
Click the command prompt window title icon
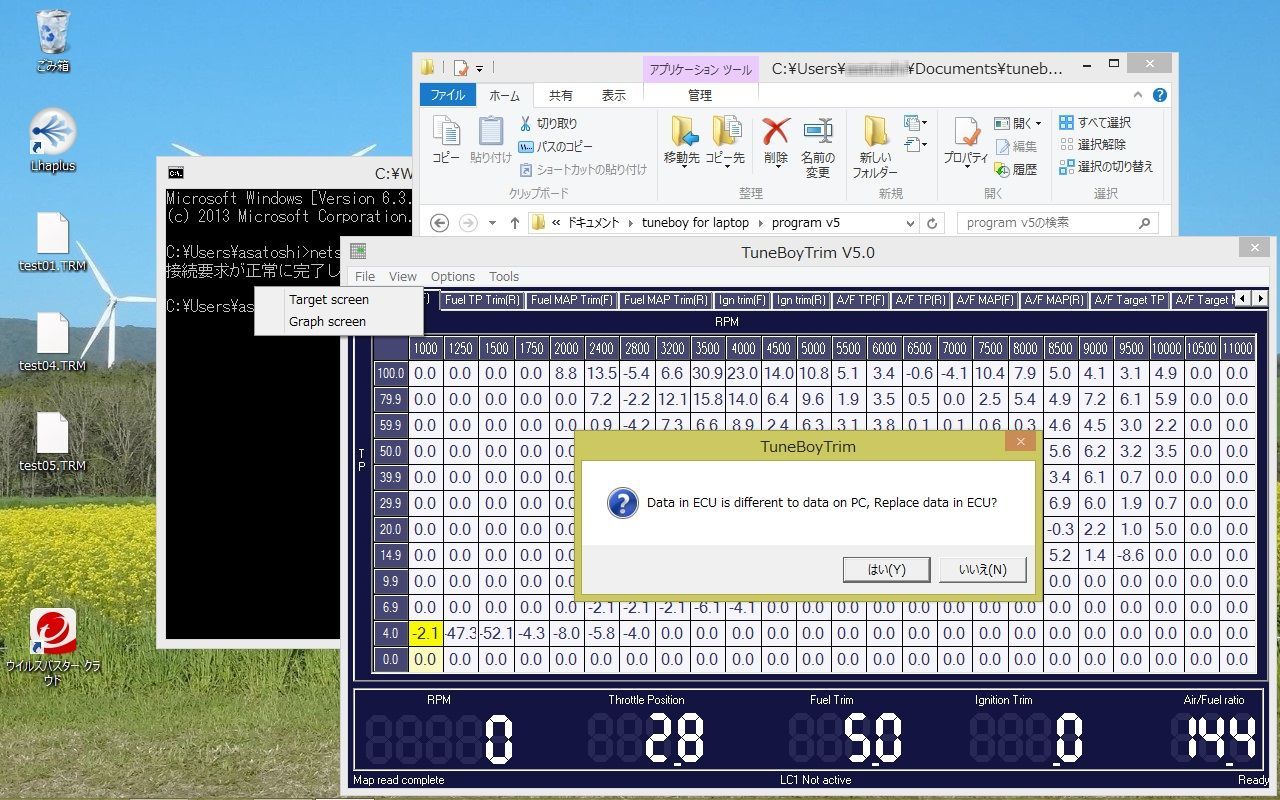tap(175, 173)
